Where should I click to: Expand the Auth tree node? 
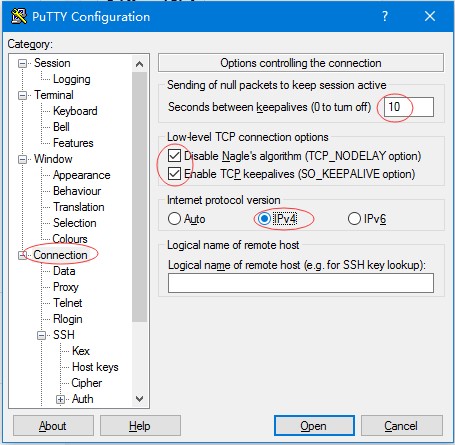60,399
